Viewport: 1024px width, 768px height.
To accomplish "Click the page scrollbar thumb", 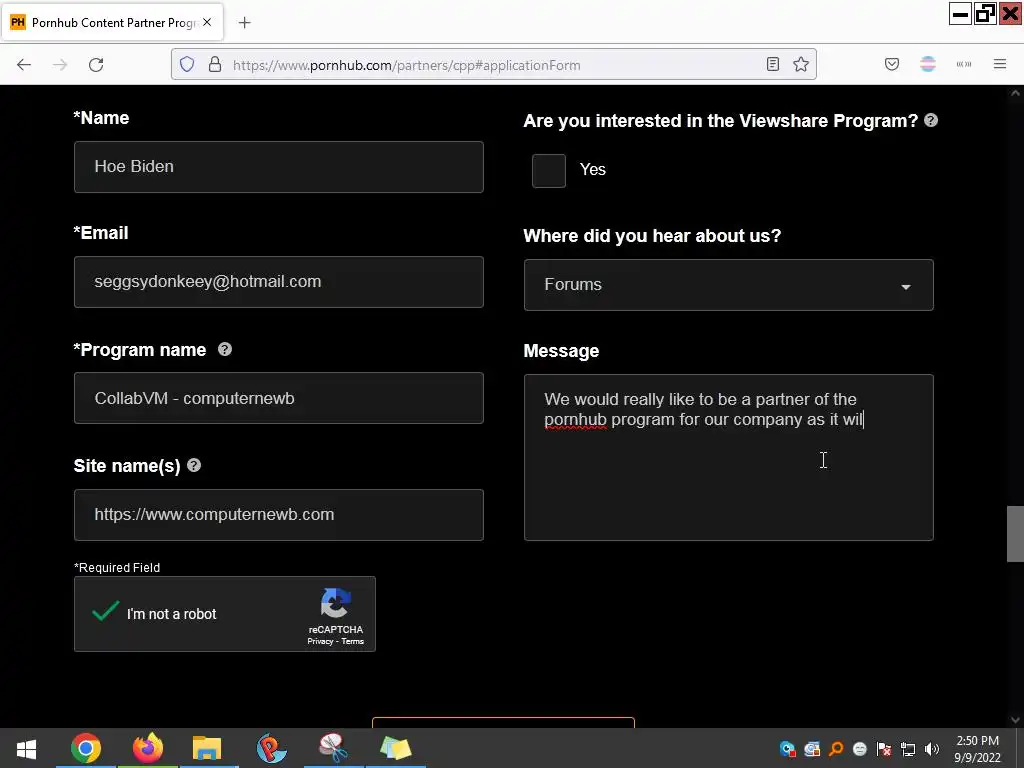I will point(1015,534).
